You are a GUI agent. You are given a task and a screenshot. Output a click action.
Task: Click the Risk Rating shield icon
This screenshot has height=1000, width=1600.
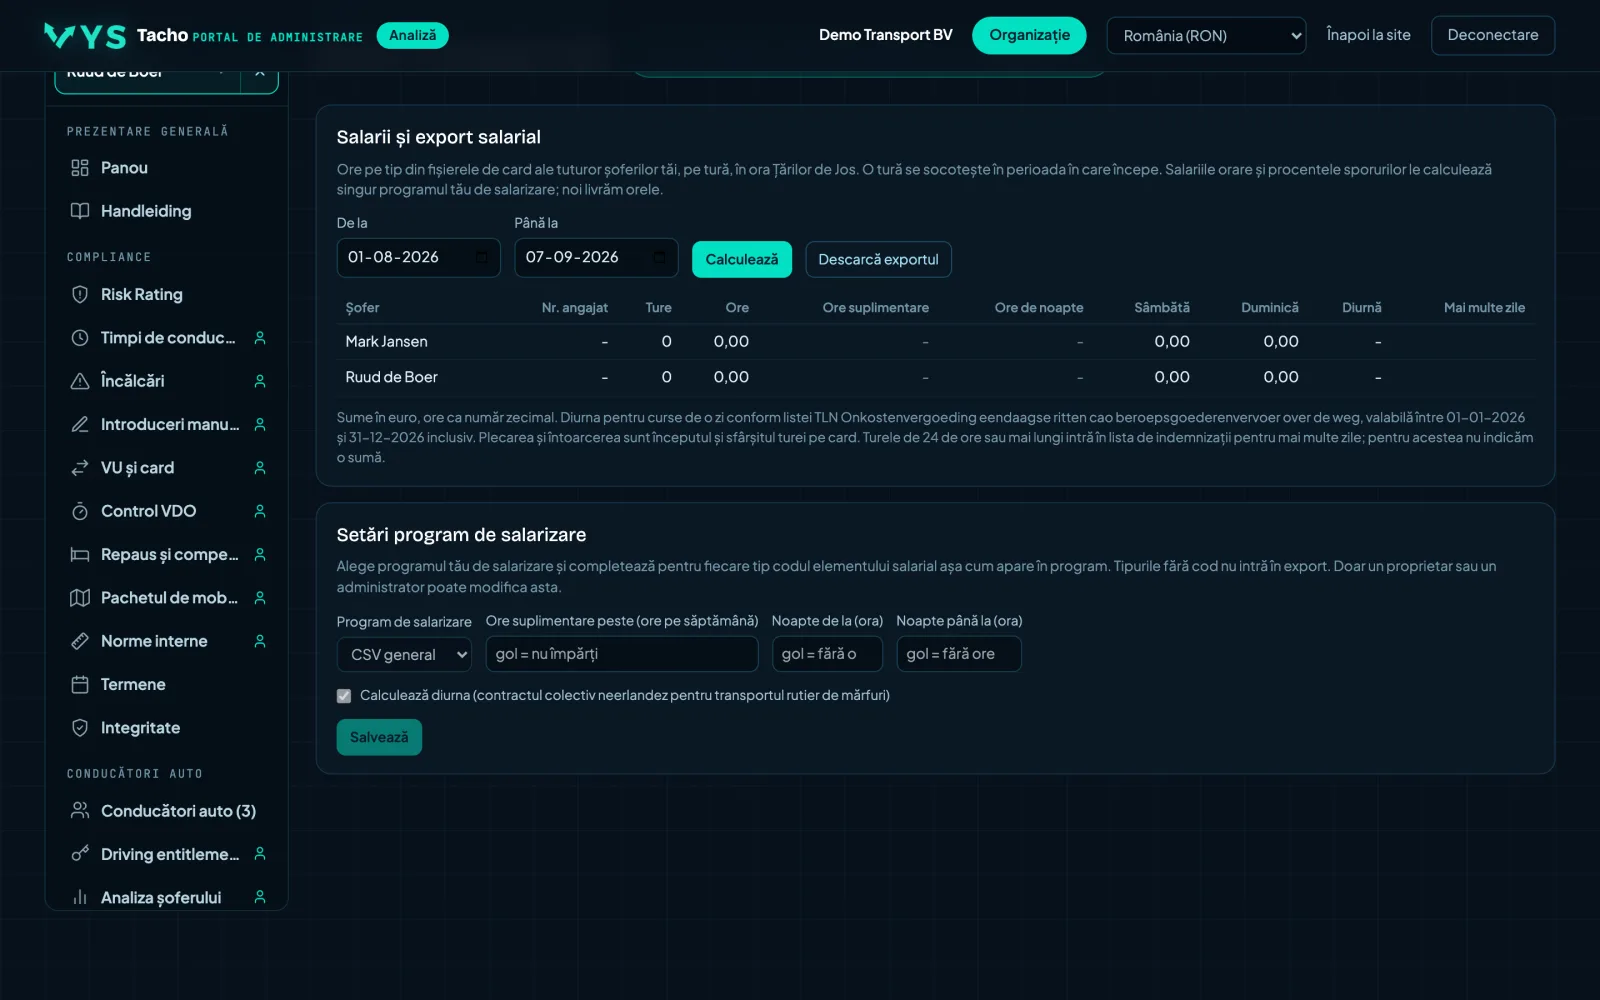(x=80, y=294)
